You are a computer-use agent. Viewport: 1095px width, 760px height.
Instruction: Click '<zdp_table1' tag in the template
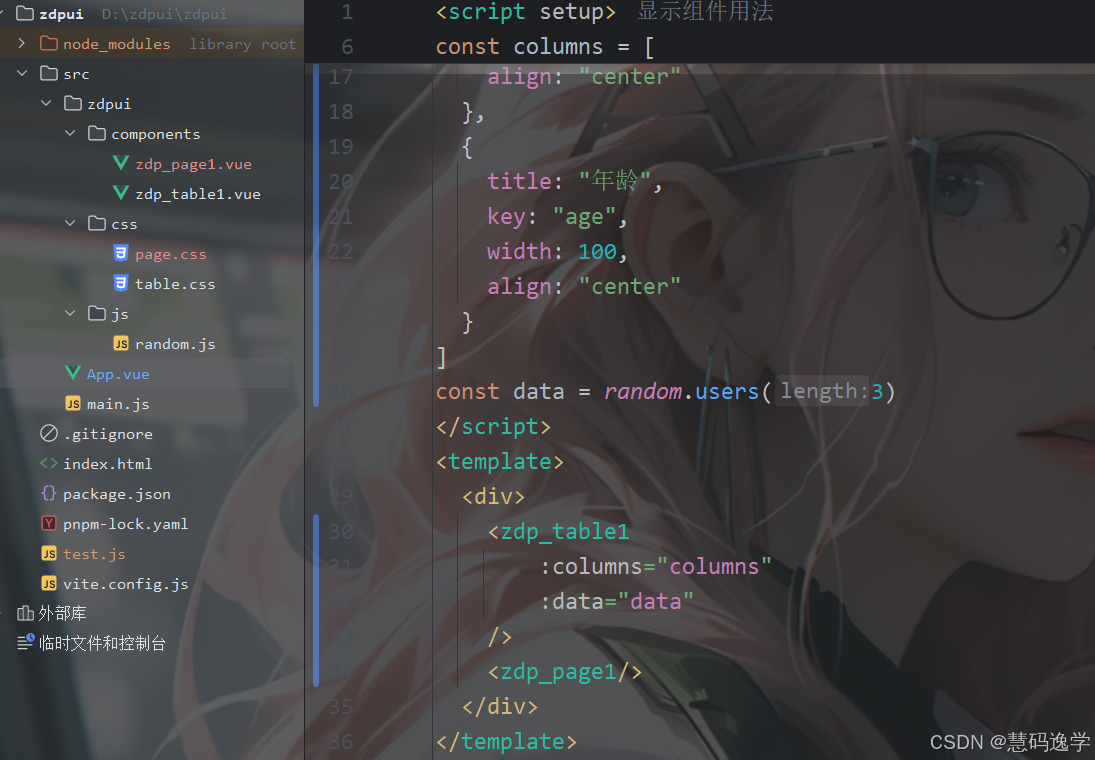559,532
